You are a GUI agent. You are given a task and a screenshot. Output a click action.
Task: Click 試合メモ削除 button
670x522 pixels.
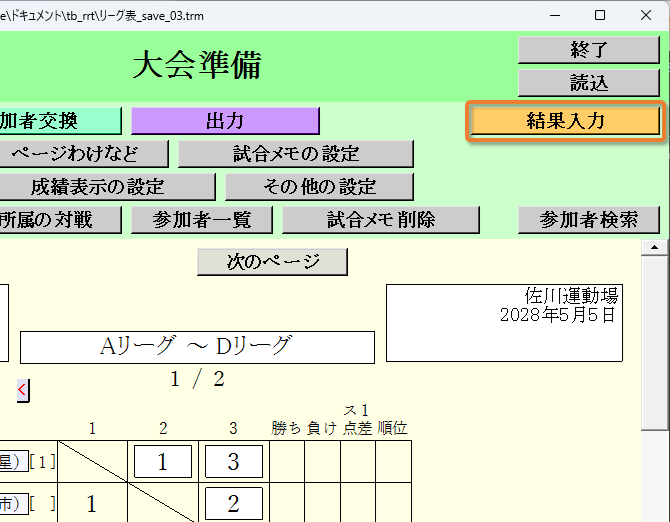click(x=381, y=220)
